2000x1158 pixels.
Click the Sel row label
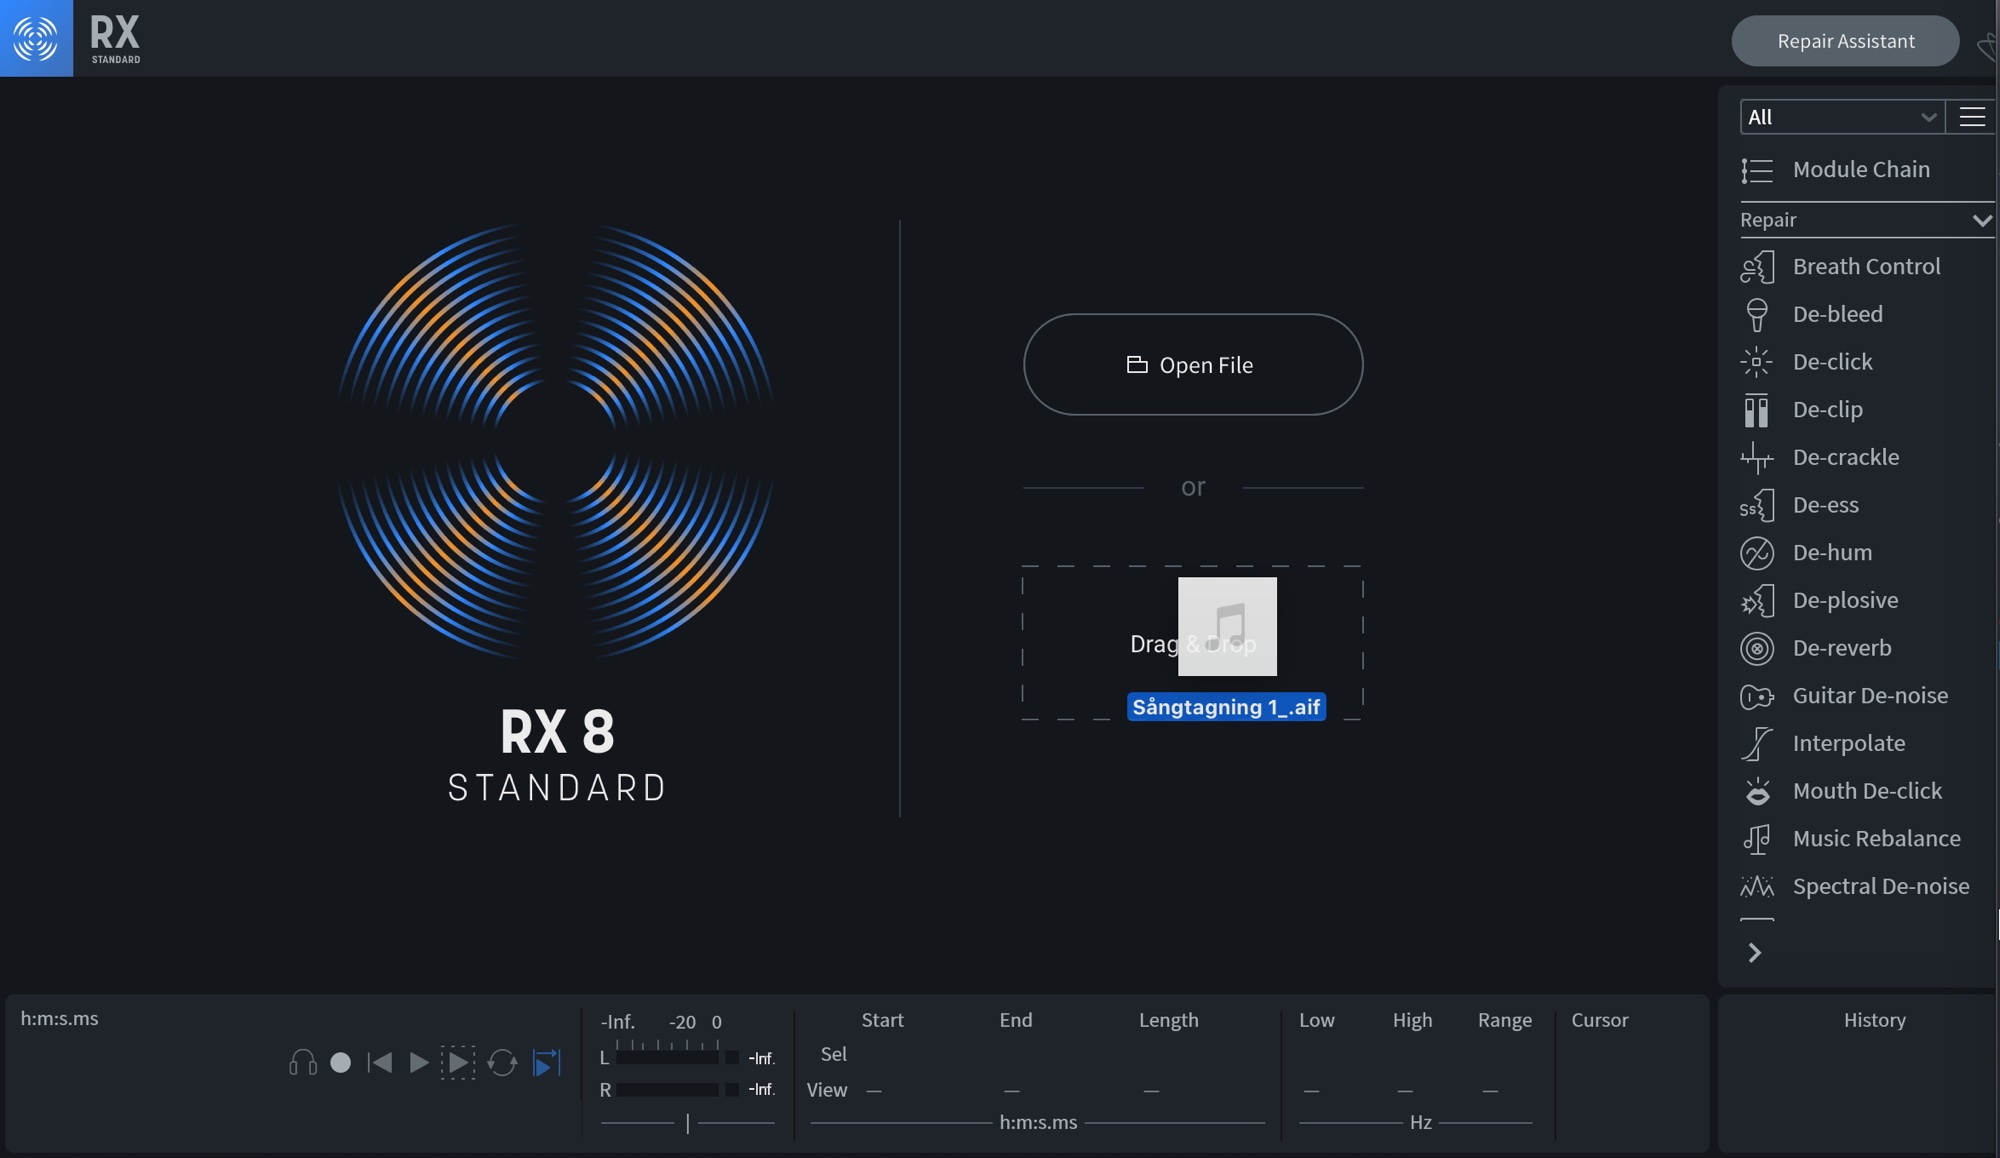(833, 1054)
